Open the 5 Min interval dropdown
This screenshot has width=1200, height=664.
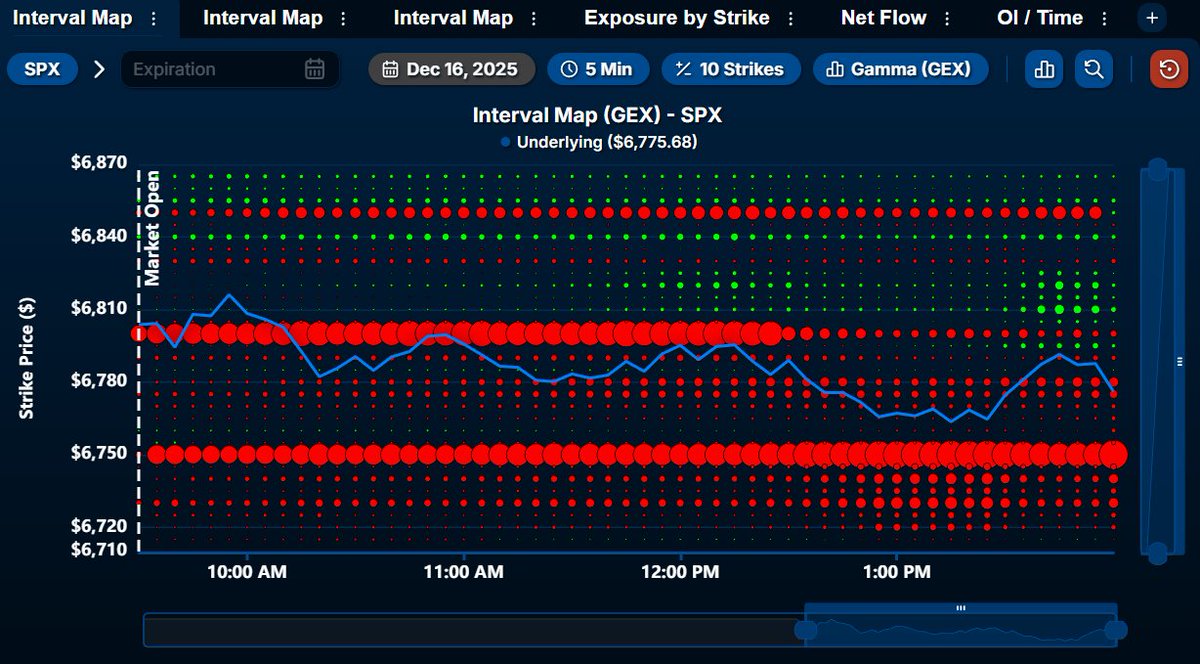598,69
